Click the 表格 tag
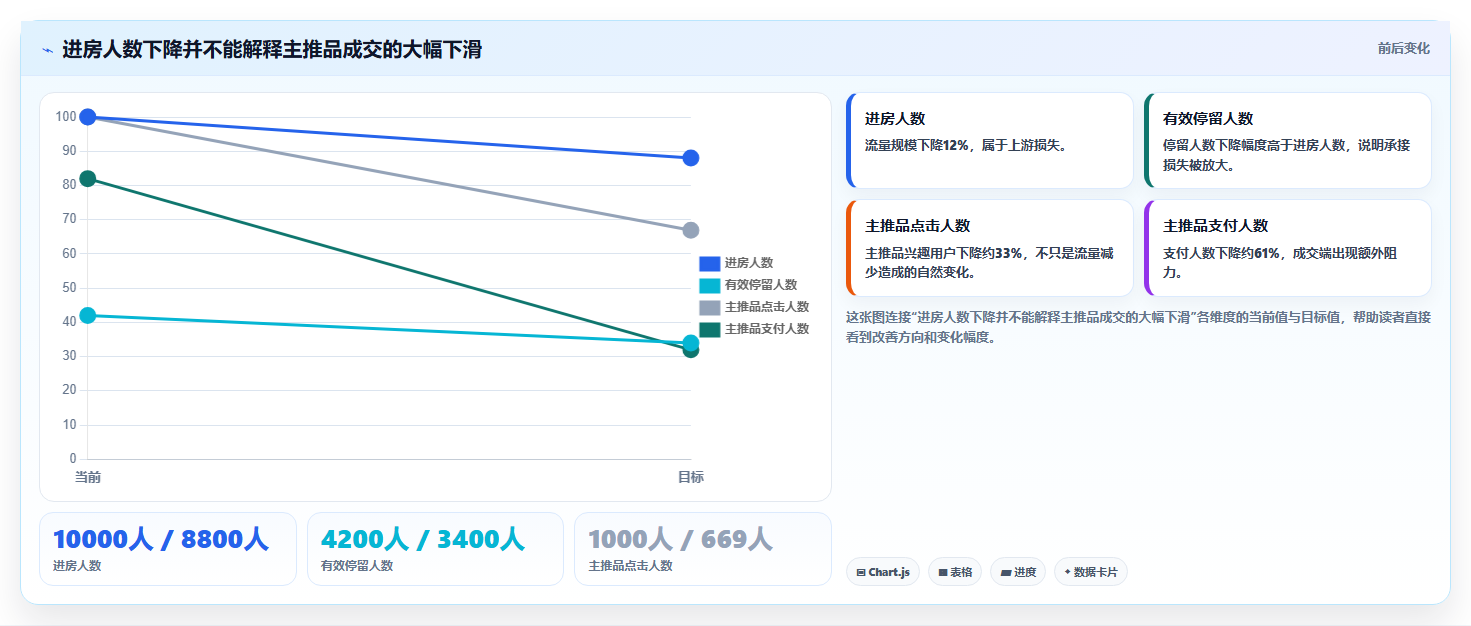Screen dimensions: 1471x626 955,572
